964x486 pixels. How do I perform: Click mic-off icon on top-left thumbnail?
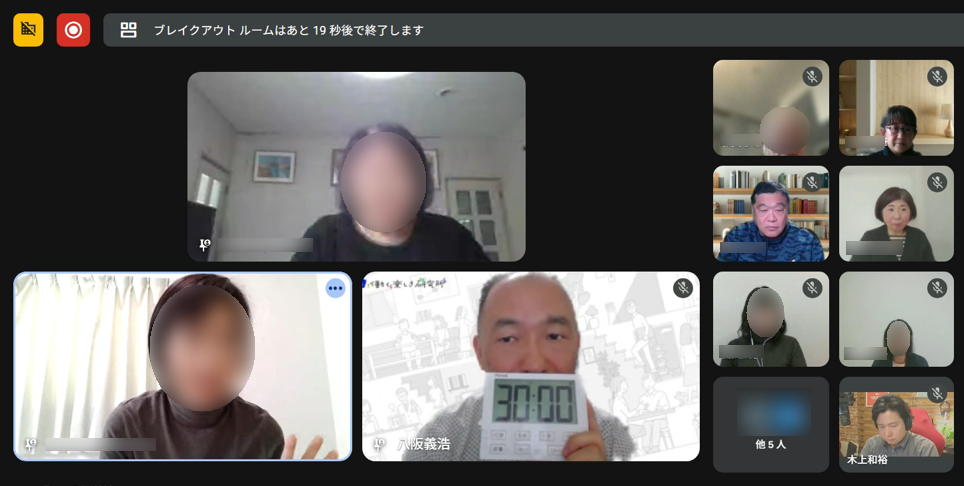coord(811,77)
